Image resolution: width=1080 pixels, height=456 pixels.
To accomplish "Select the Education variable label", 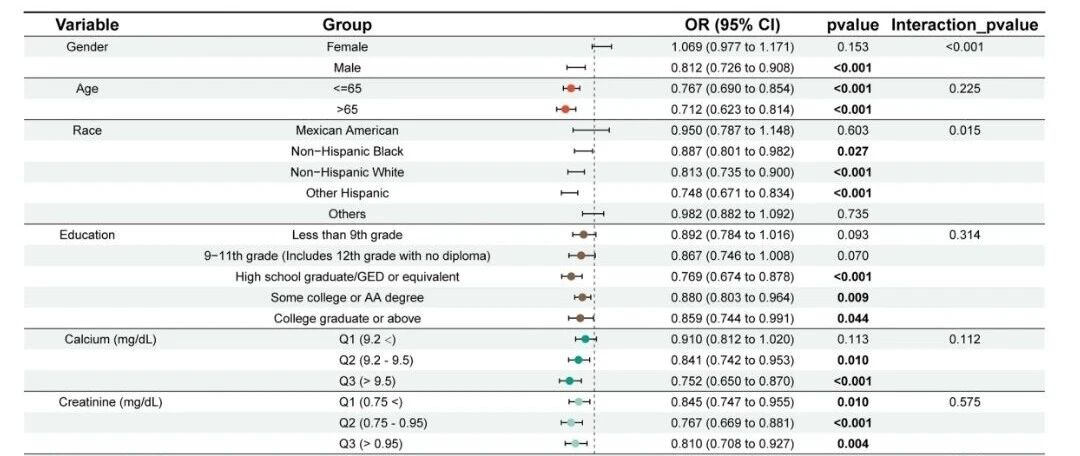I will tap(87, 235).
